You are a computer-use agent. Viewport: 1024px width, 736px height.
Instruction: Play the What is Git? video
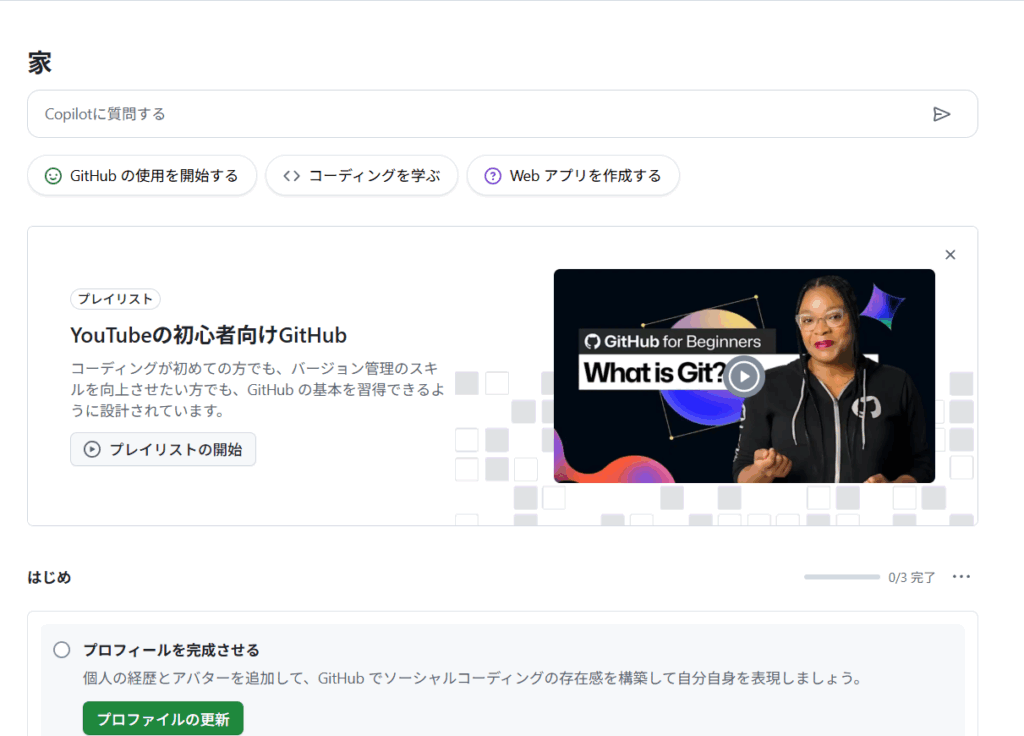(x=743, y=376)
